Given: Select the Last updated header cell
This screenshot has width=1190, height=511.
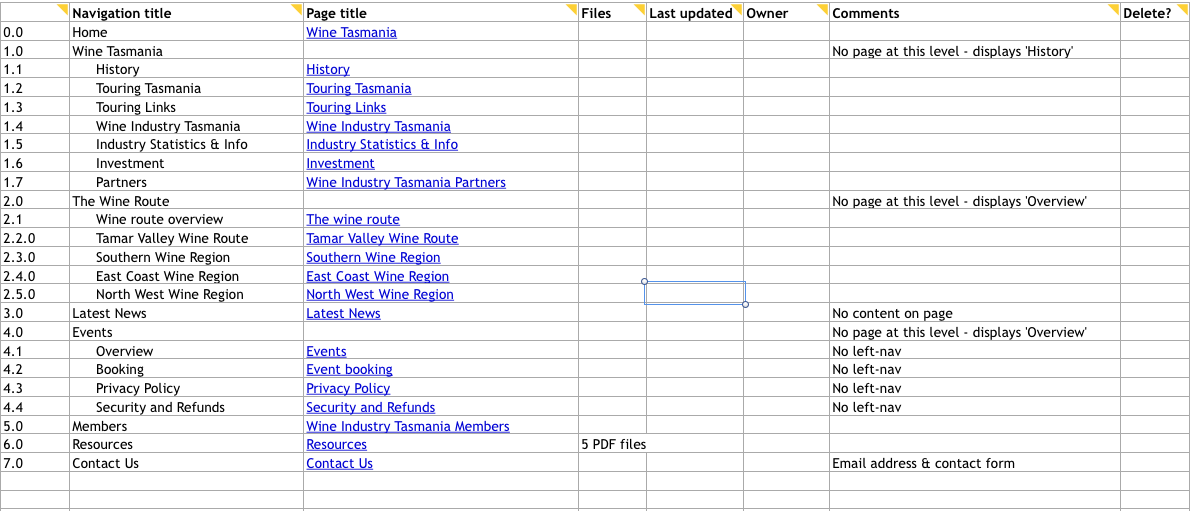Looking at the screenshot, I should coord(695,13).
